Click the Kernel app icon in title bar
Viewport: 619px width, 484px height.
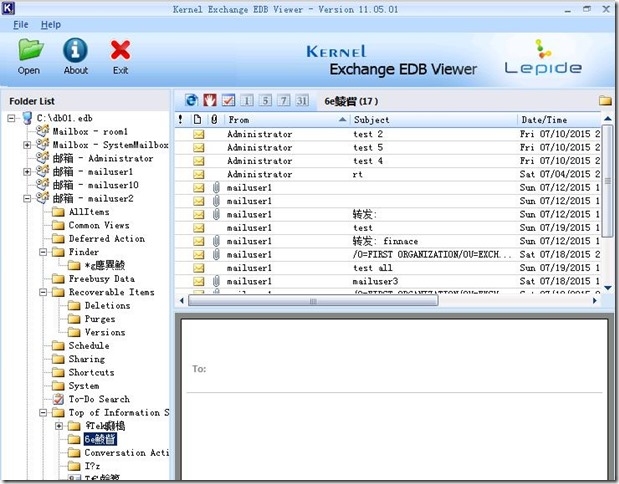click(x=8, y=8)
